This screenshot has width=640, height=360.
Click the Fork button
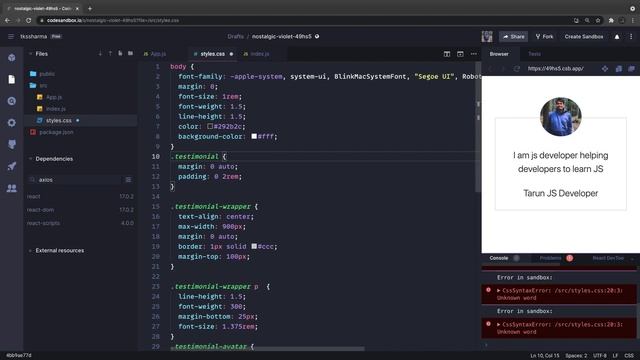pos(544,36)
